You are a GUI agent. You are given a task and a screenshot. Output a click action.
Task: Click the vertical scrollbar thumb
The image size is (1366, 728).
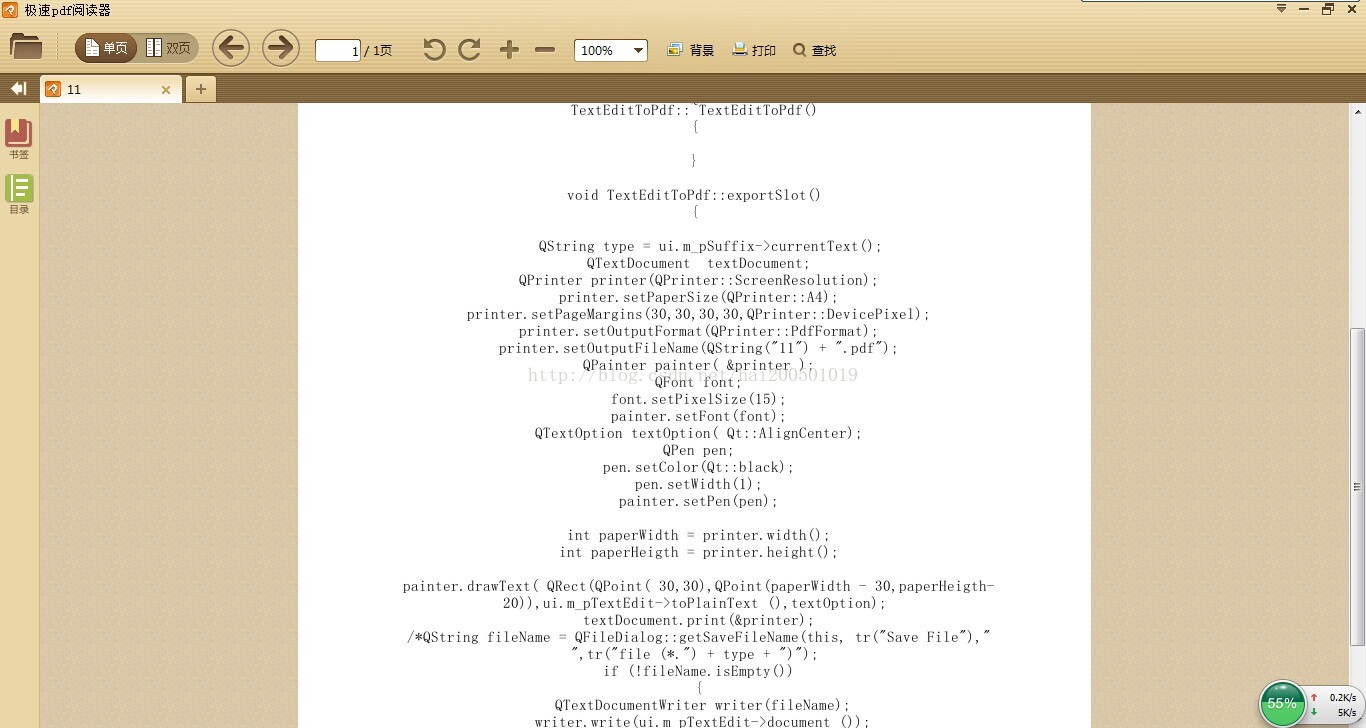tap(1357, 486)
